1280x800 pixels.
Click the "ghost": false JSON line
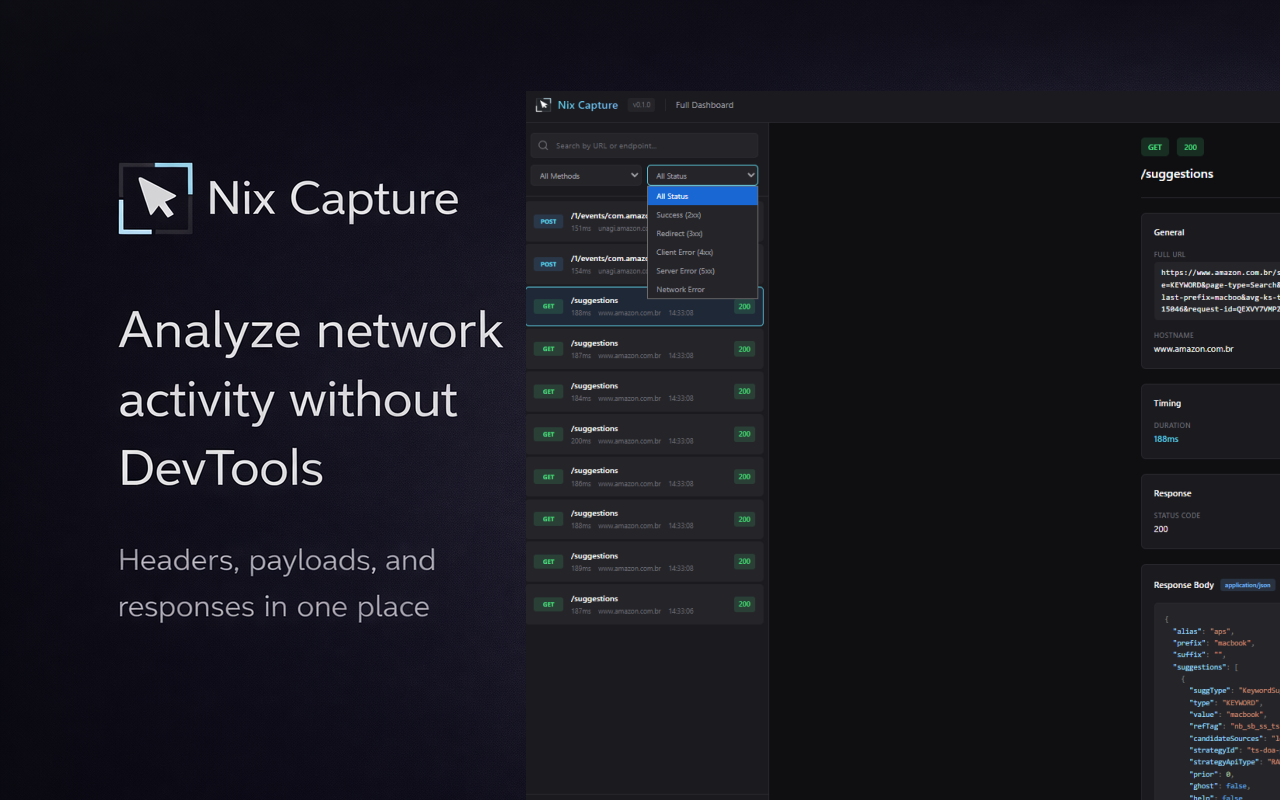click(1218, 786)
